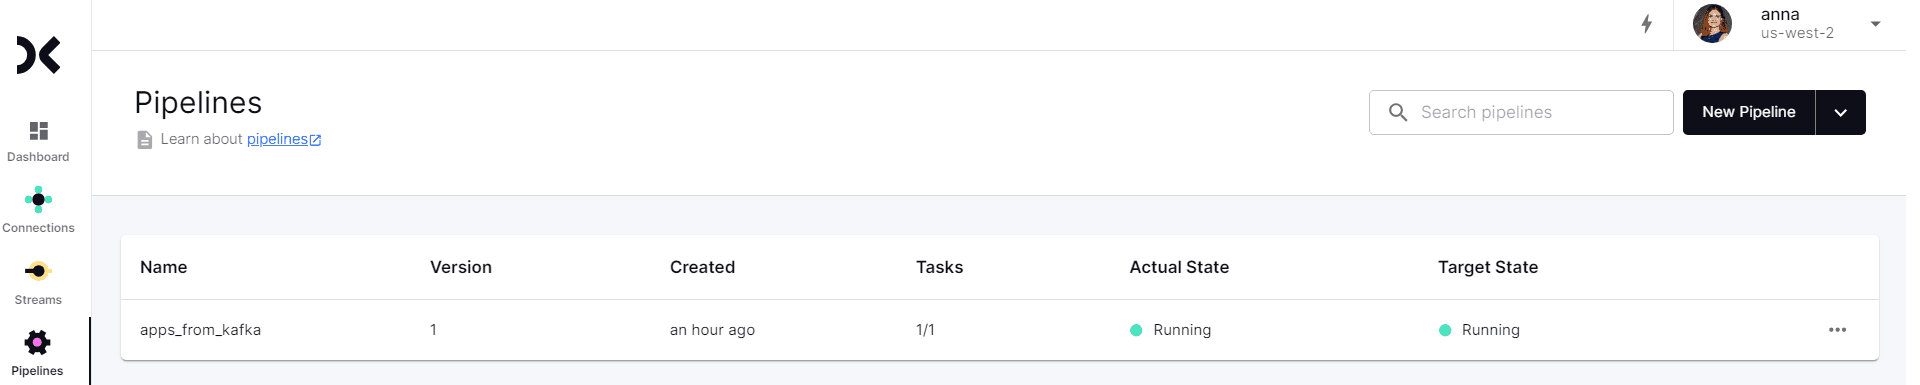Open the Dashboard sidebar icon
This screenshot has height=385, width=1920.
38,131
